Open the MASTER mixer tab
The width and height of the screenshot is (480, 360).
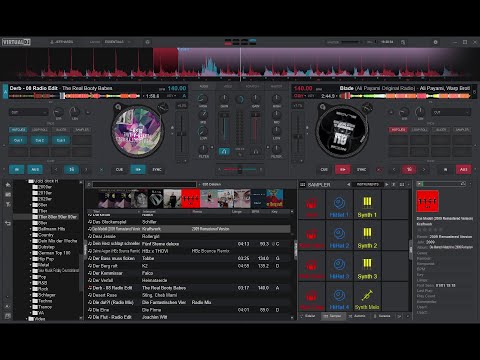point(276,86)
